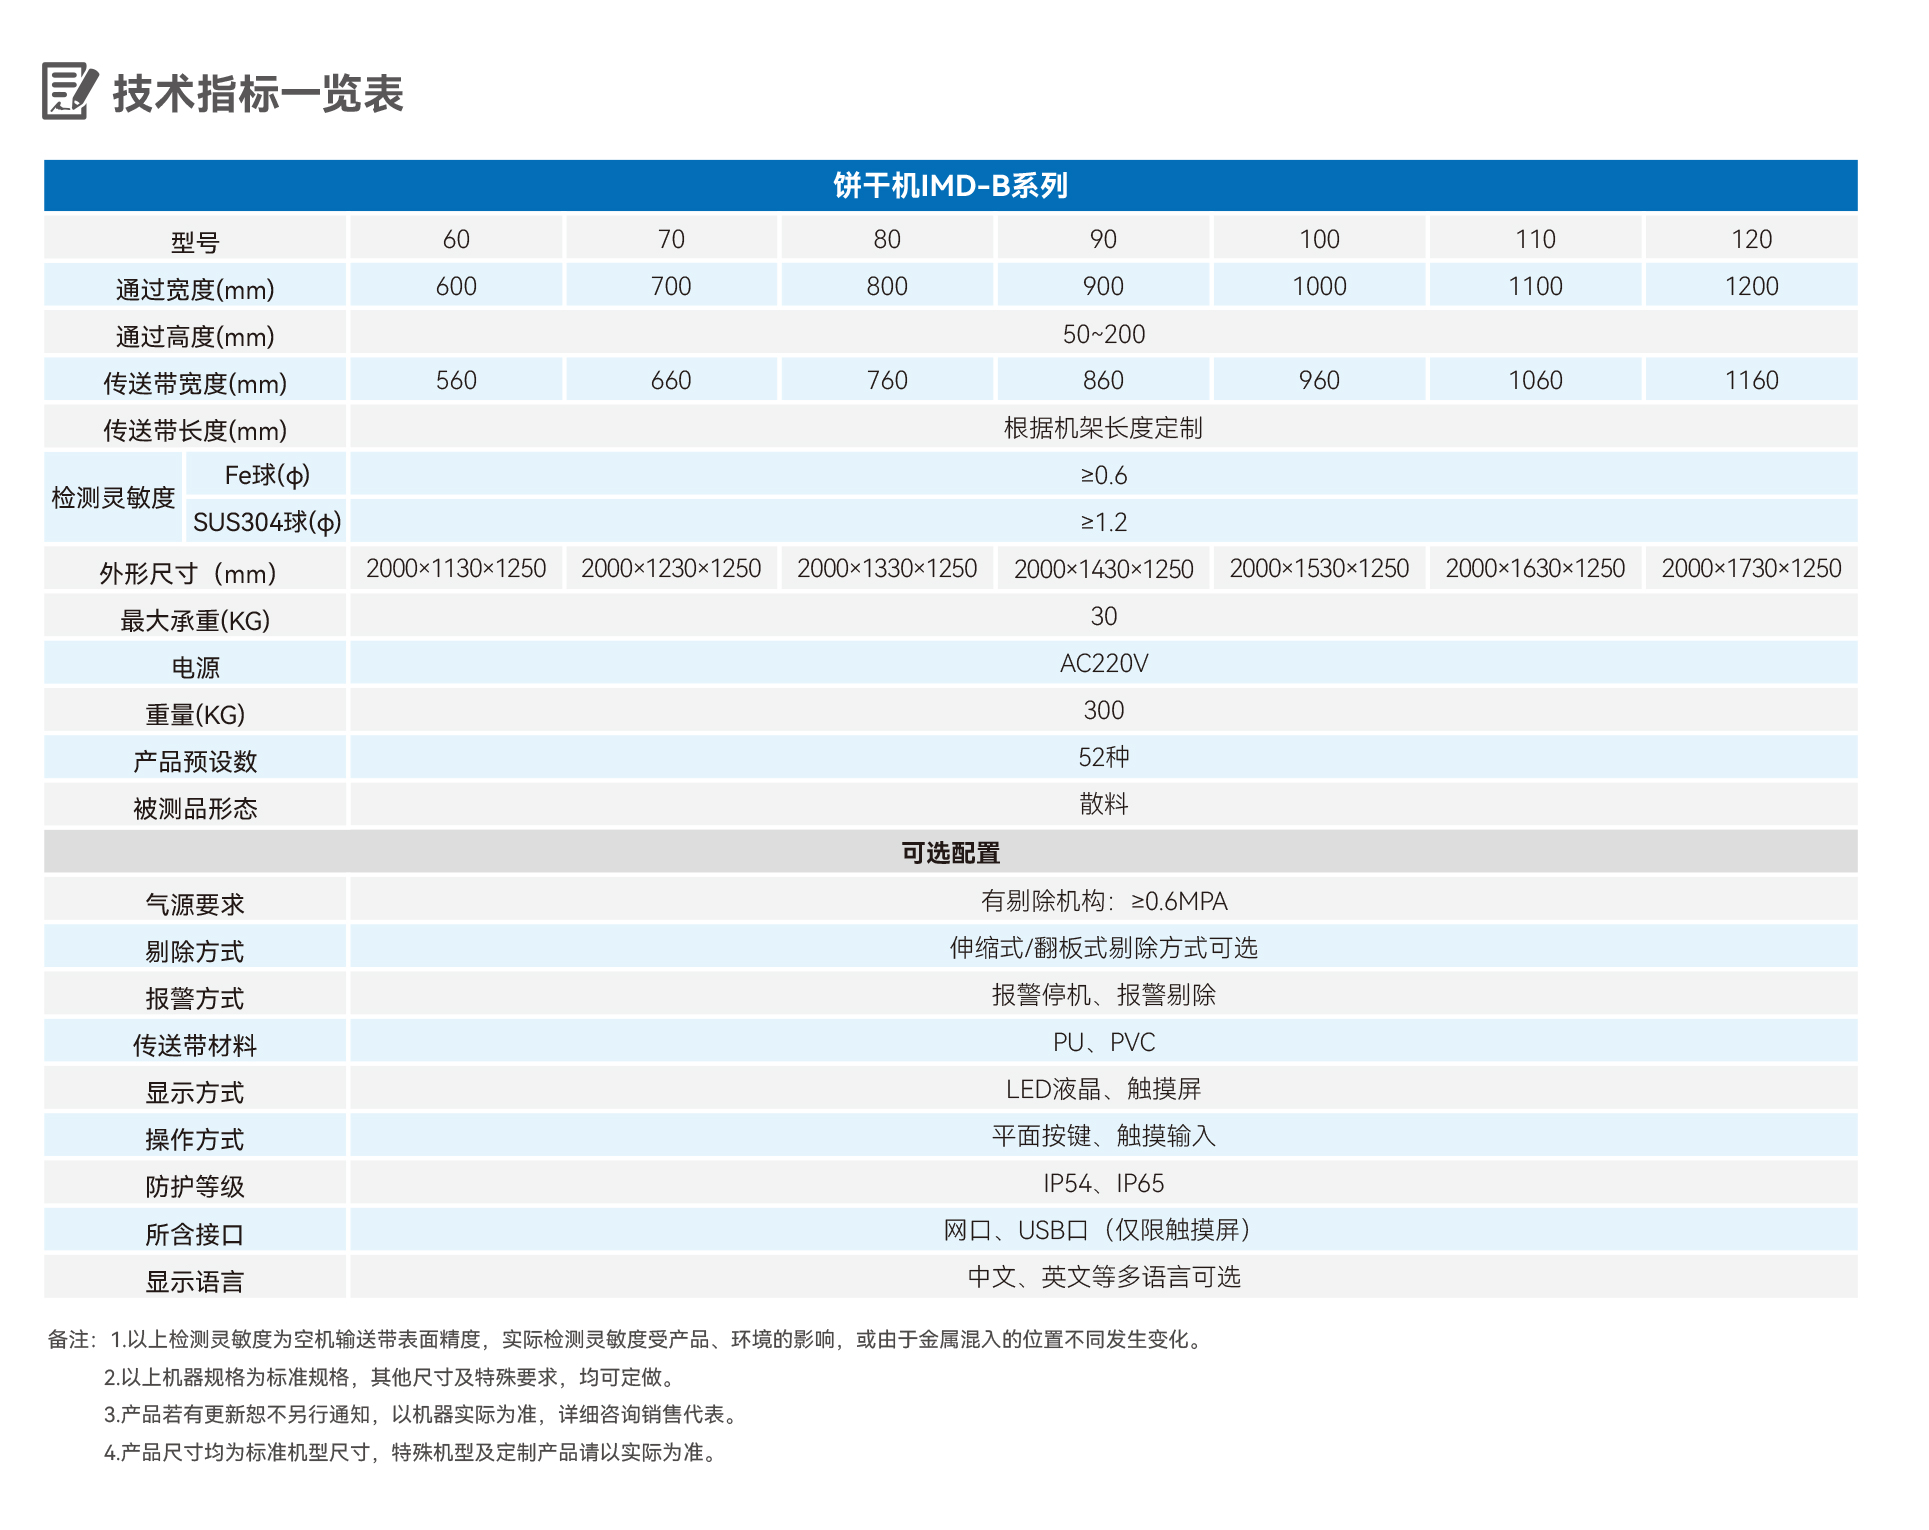Screen dimensions: 1929x1530
Task: Select the 显示语言 row label
Action: pyautogui.click(x=196, y=1278)
